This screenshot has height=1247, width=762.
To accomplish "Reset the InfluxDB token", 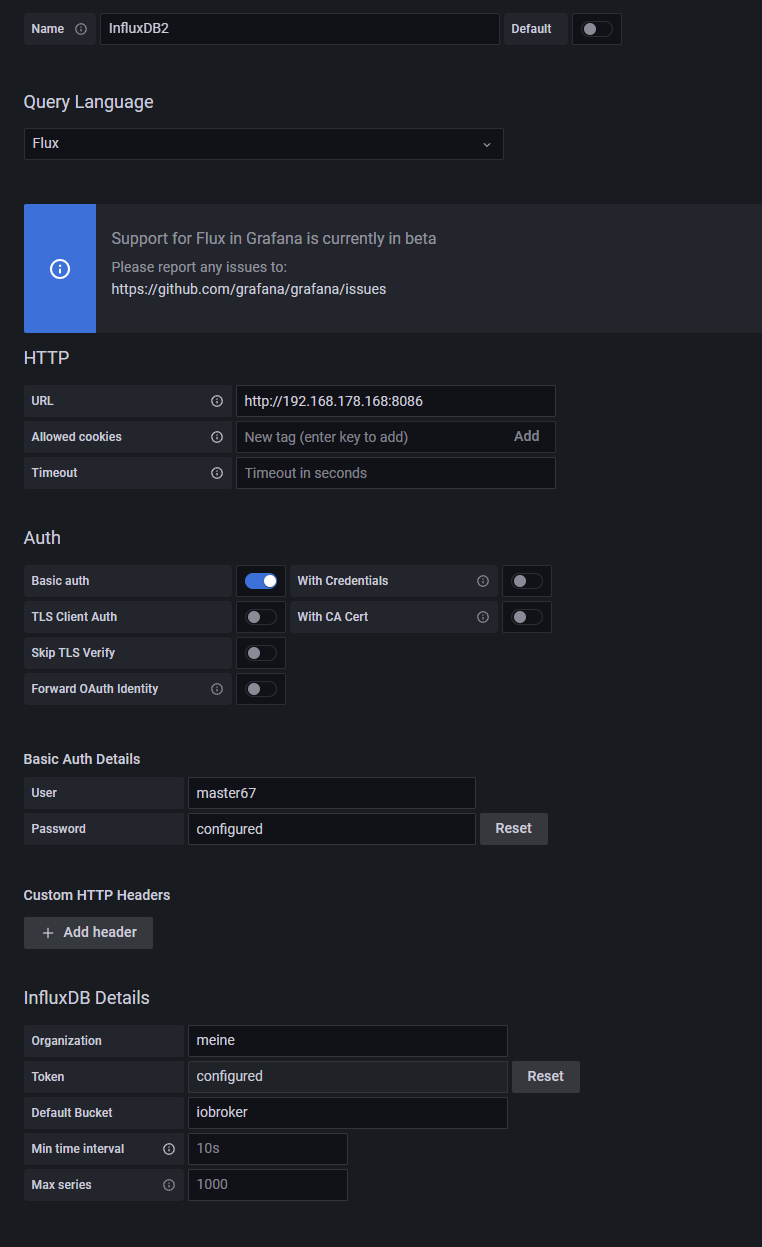I will (545, 1077).
